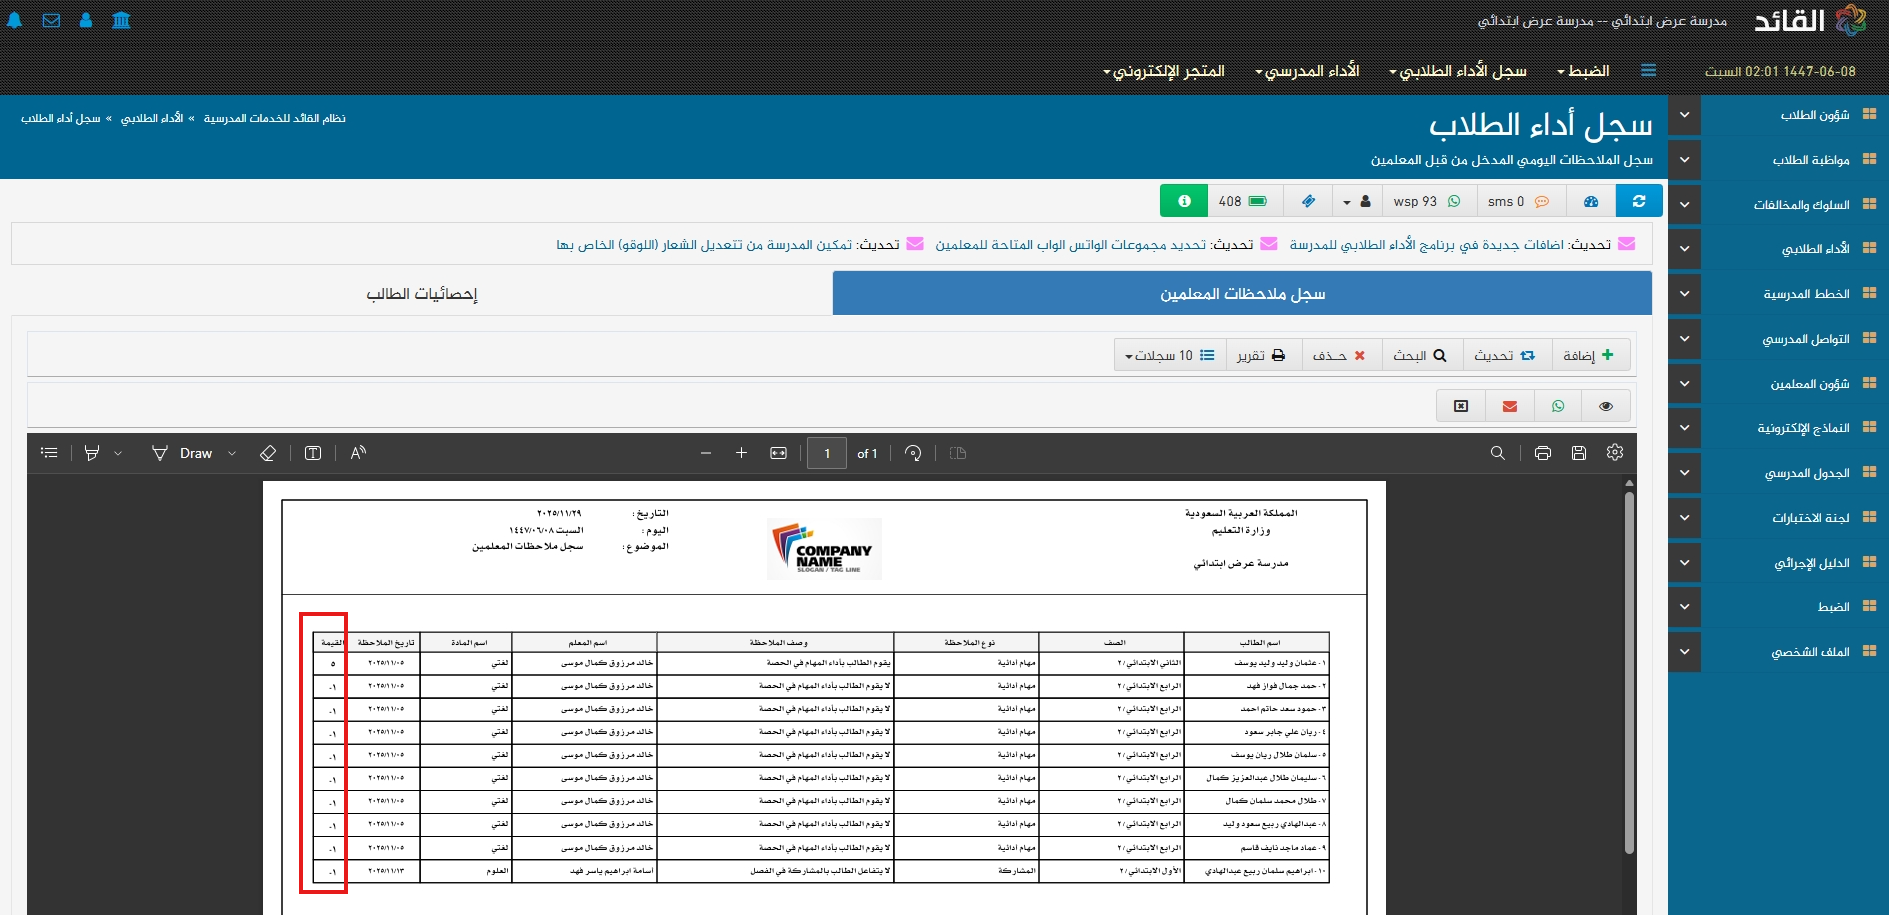1889x915 pixels.
Task: Open the الأداء المدرسي menu
Action: click(1307, 71)
